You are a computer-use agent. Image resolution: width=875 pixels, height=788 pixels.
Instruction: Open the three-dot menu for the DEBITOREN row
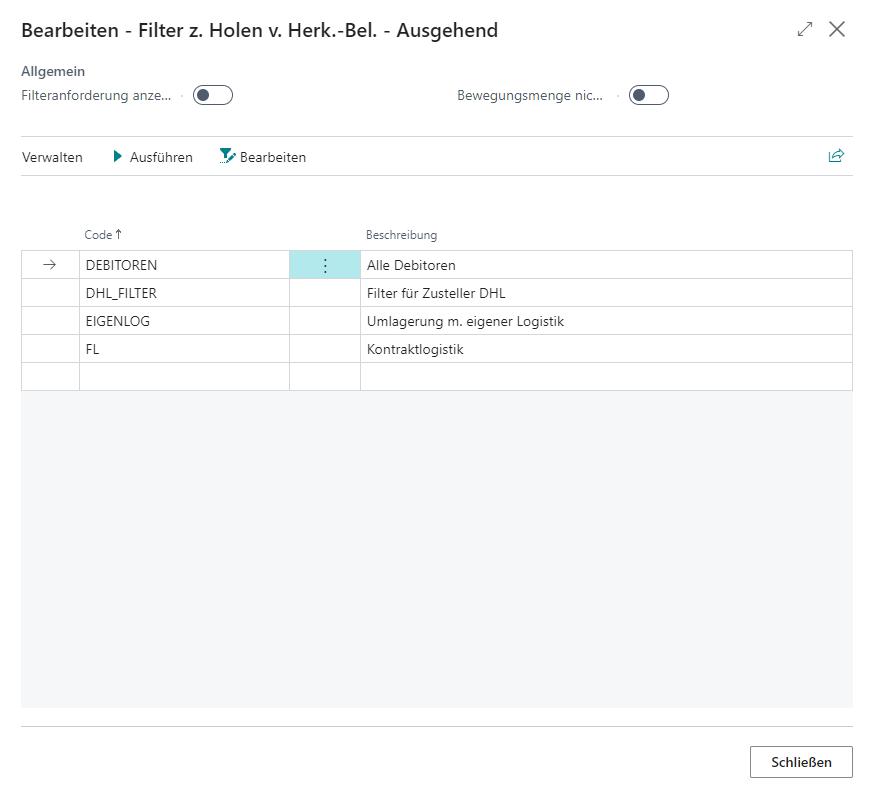(x=324, y=265)
